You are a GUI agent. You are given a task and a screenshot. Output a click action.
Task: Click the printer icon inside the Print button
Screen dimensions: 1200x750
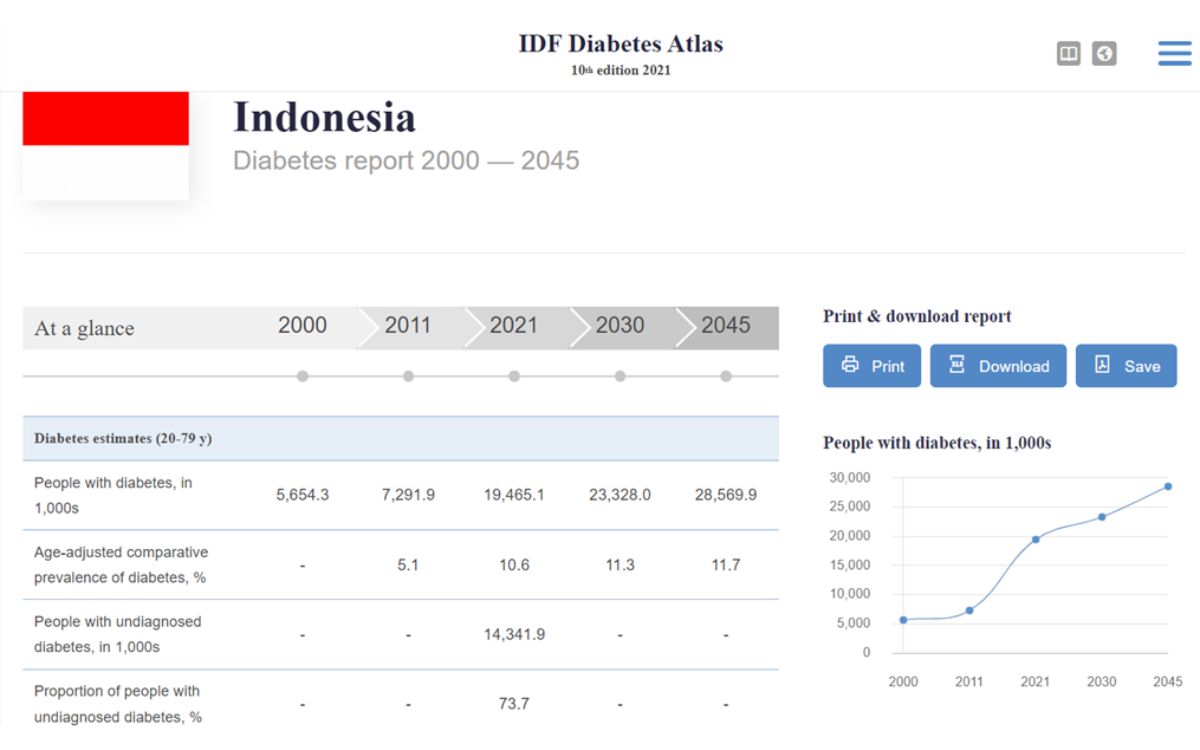pyautogui.click(x=848, y=365)
